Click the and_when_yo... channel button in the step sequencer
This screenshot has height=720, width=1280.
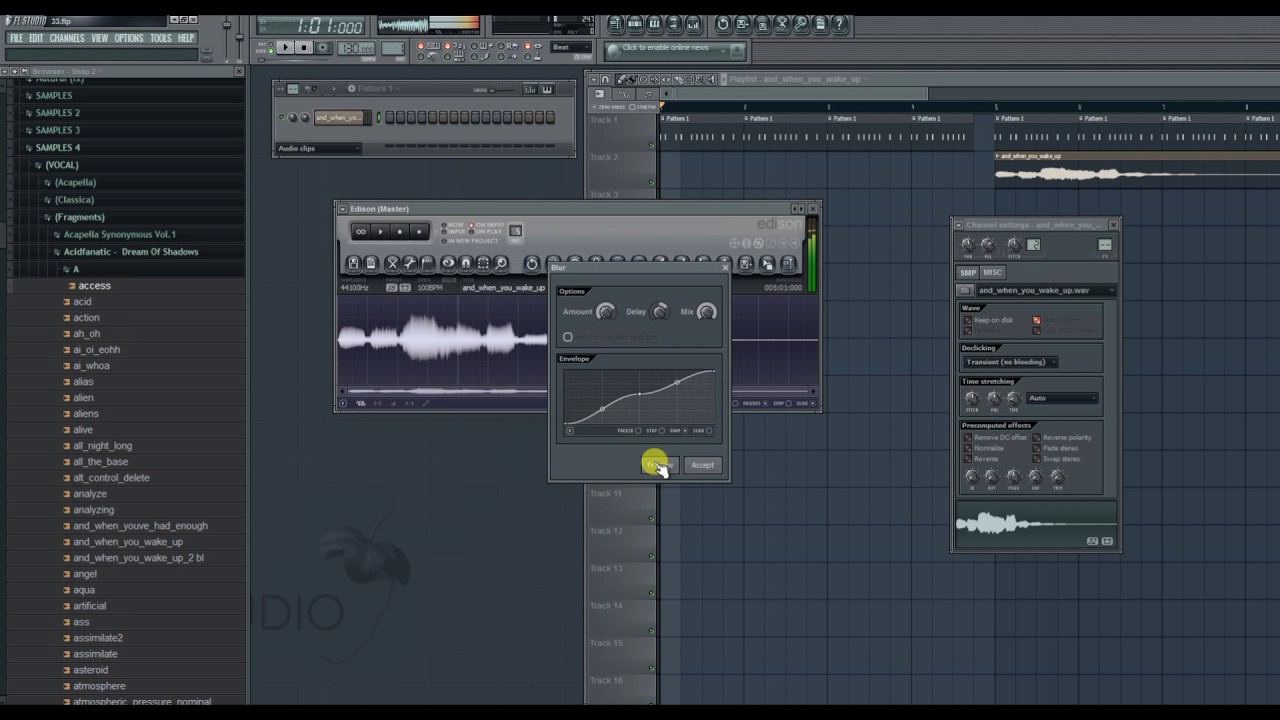coord(339,117)
